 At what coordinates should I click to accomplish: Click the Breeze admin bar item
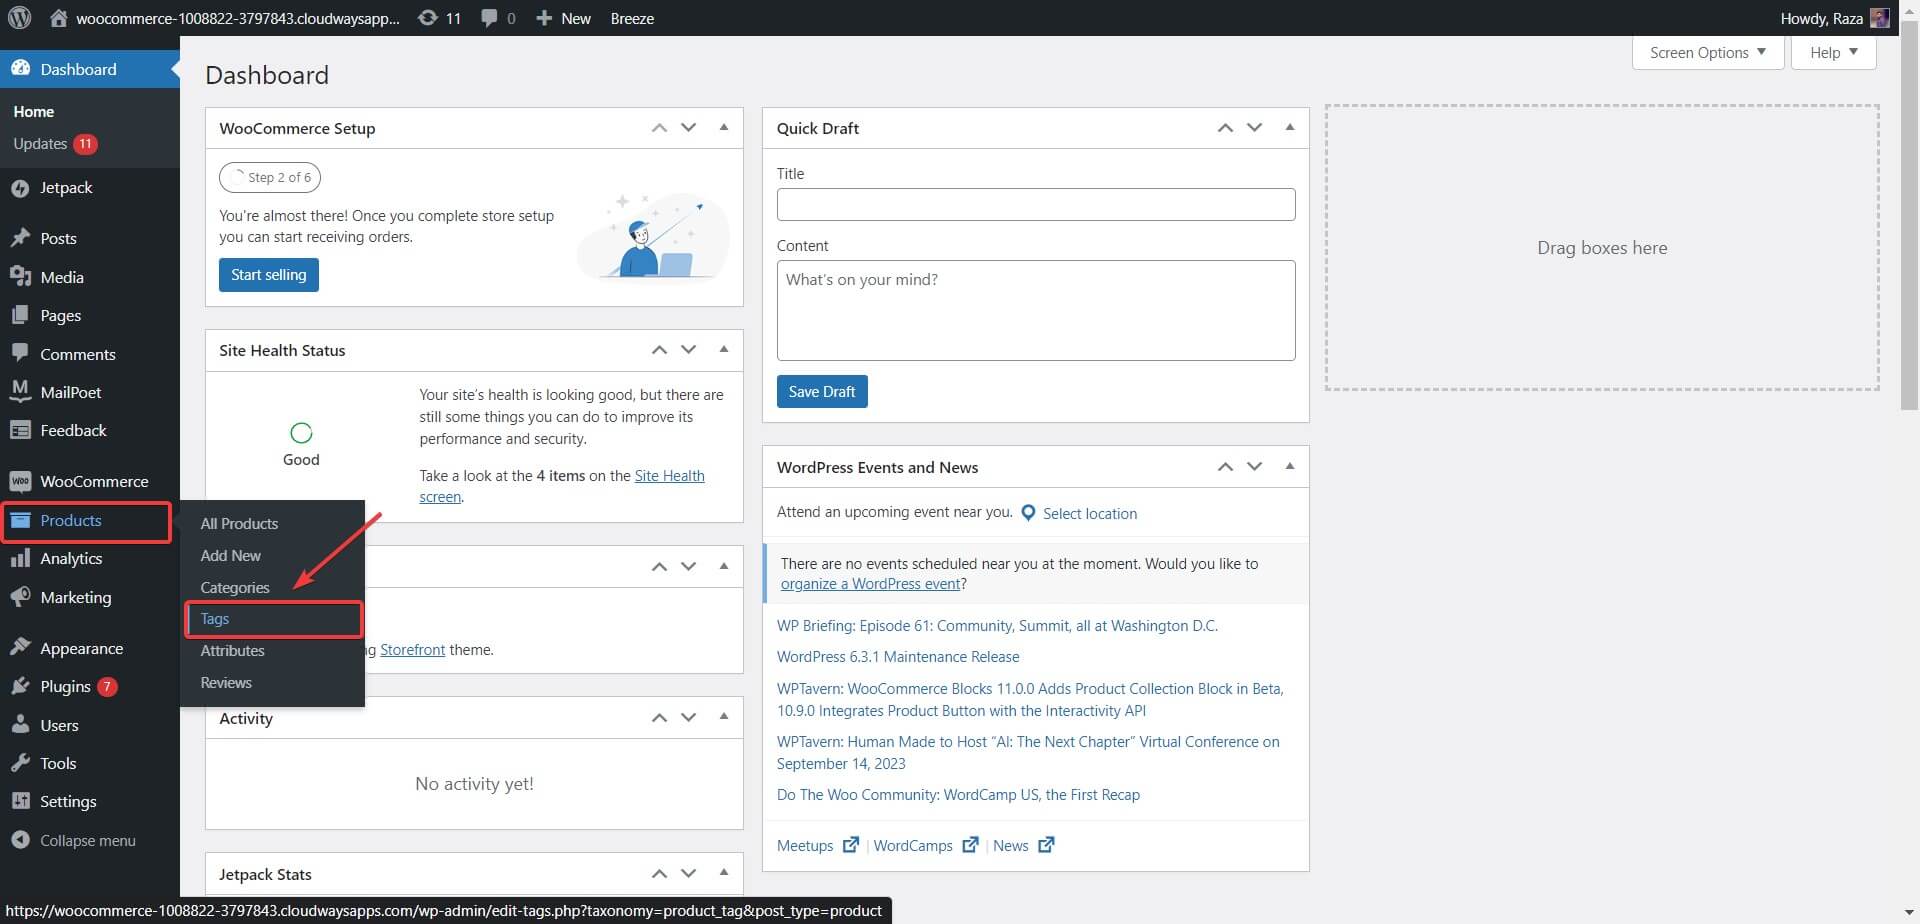[x=632, y=18]
